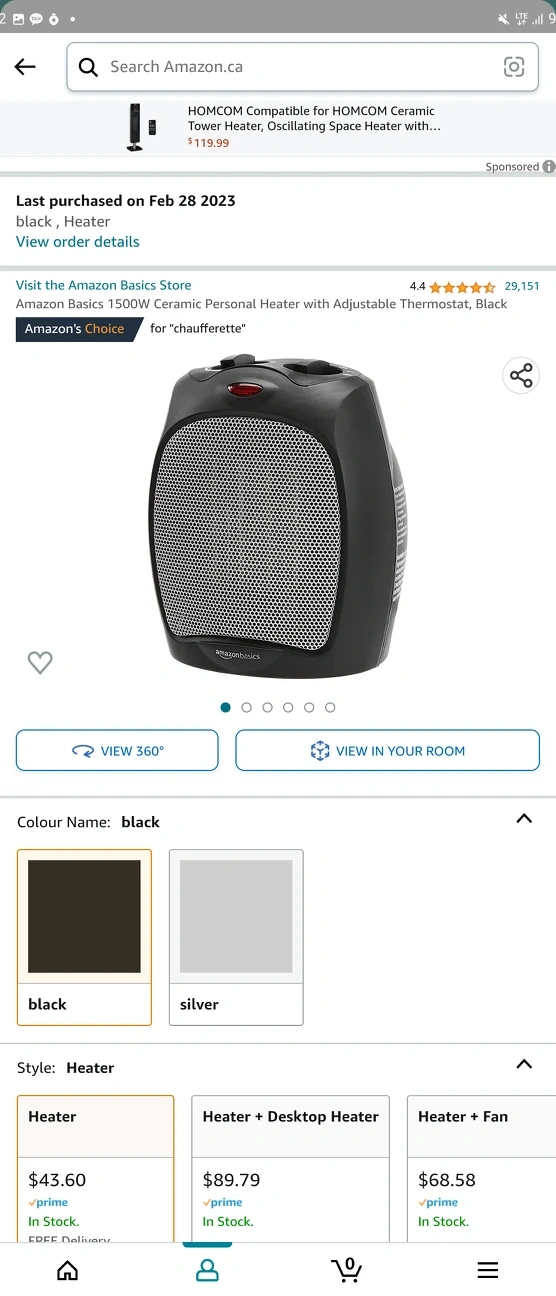Select Heater + Fan style option
Image resolution: width=556 pixels, height=1296 pixels.
point(482,1168)
